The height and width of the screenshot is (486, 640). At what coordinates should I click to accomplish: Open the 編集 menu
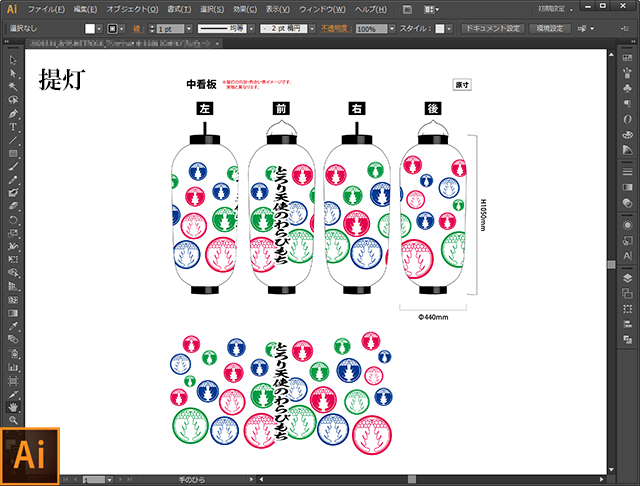pyautogui.click(x=85, y=9)
